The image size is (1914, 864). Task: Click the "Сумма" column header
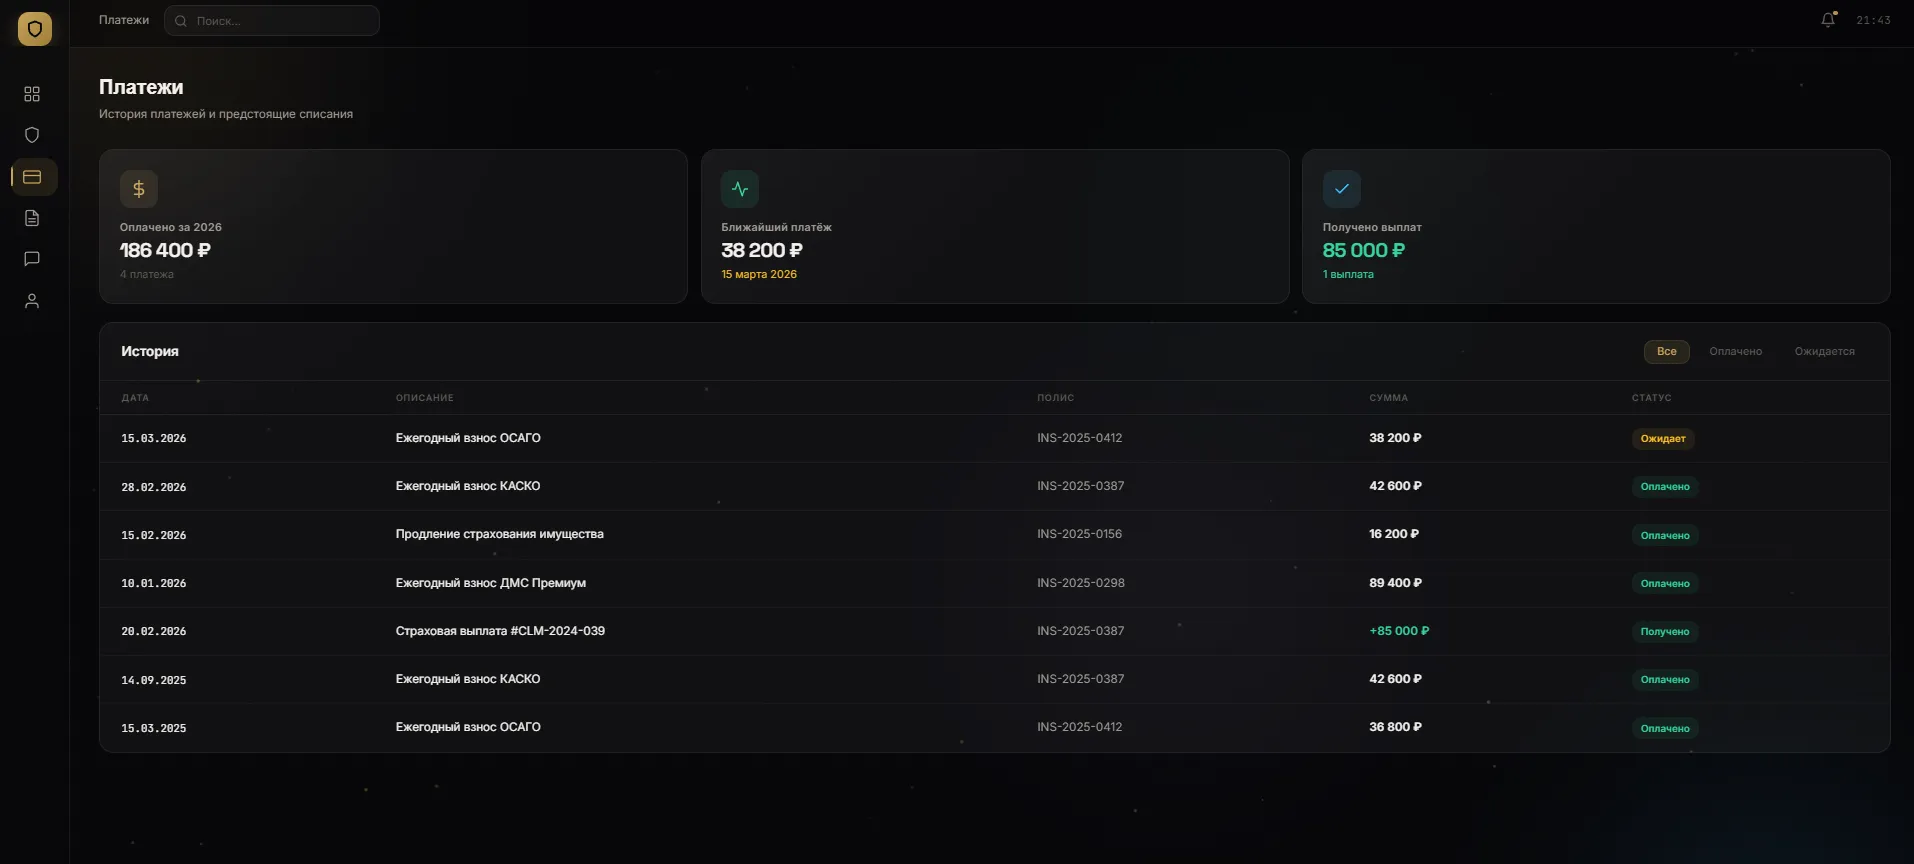coord(1388,398)
